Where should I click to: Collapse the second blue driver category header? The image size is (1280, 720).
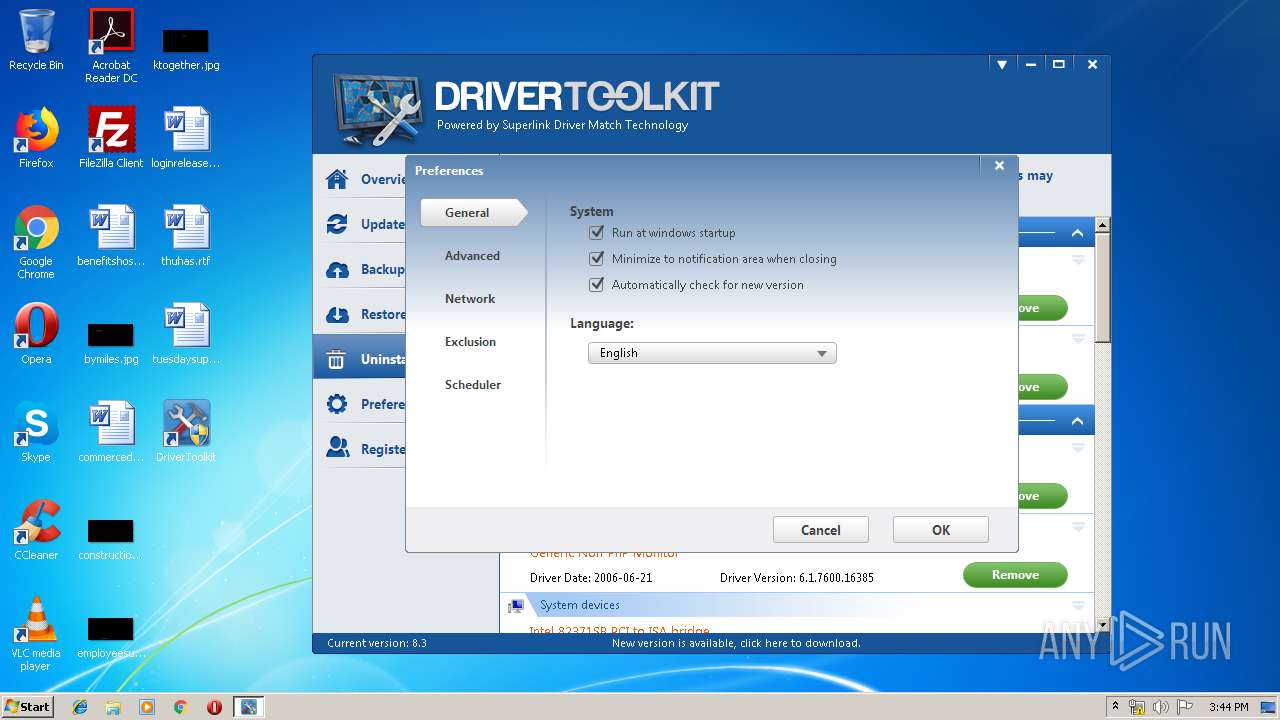[x=1077, y=420]
